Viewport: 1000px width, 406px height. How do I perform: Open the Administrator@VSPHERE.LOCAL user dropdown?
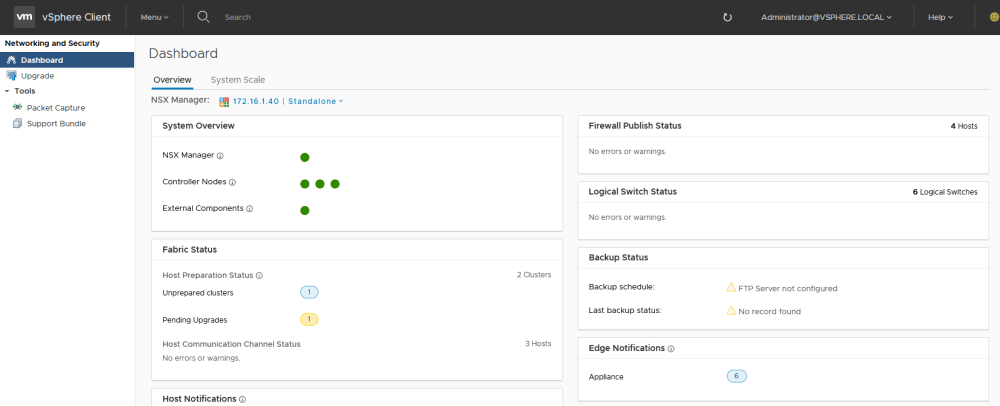[826, 17]
